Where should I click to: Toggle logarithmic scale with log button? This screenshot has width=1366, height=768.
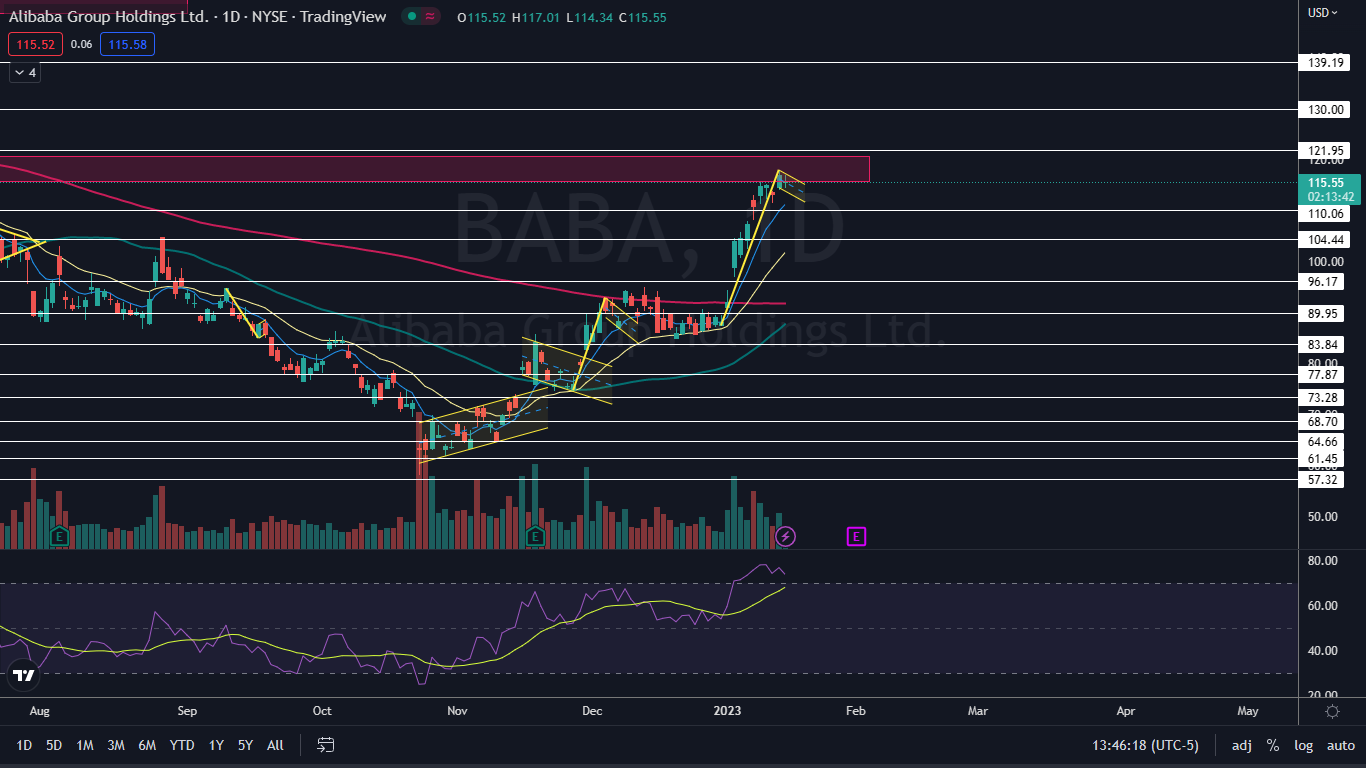(1303, 745)
